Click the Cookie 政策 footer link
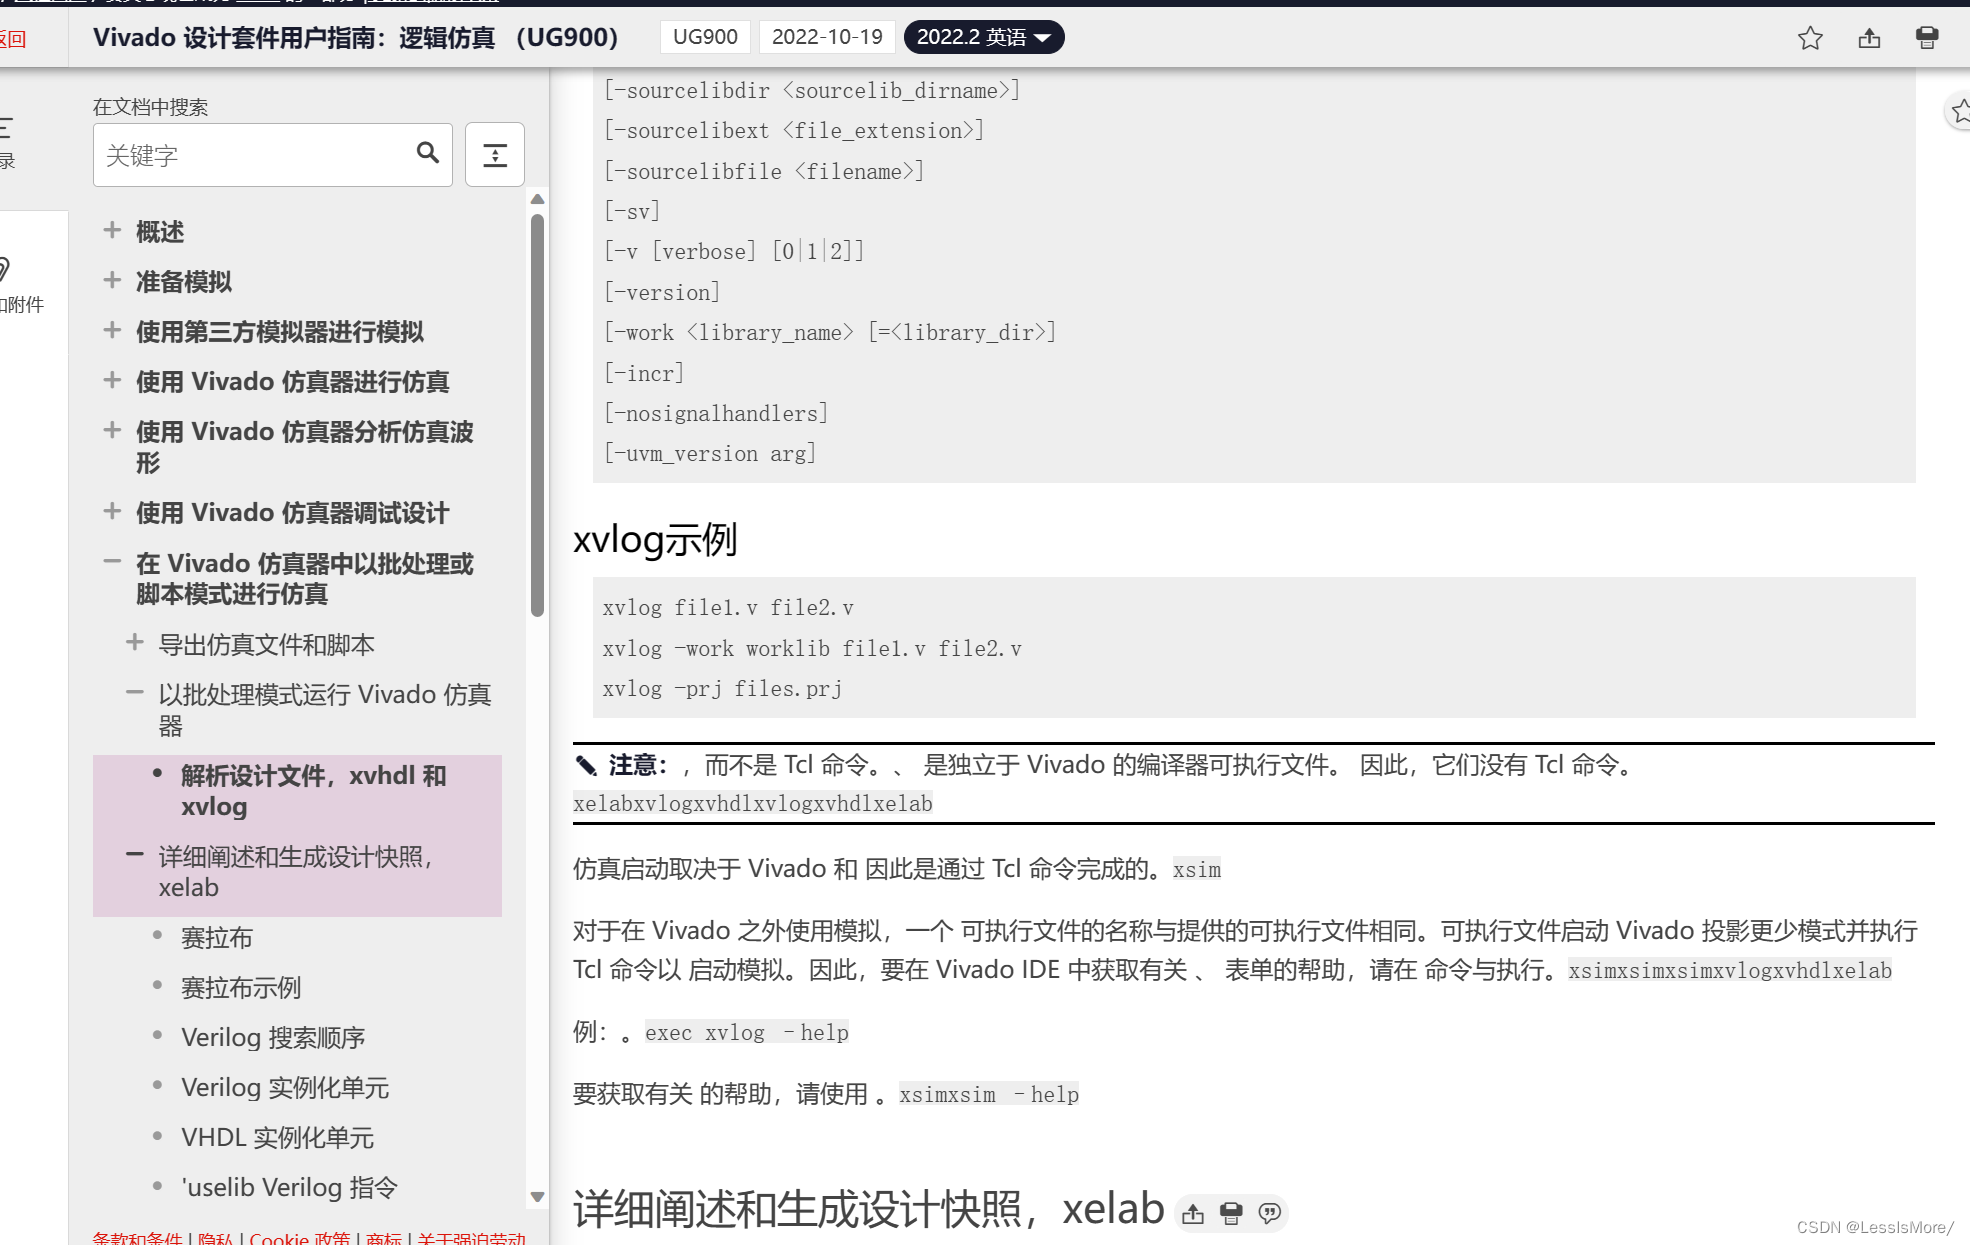The width and height of the screenshot is (1970, 1245). click(x=300, y=1238)
